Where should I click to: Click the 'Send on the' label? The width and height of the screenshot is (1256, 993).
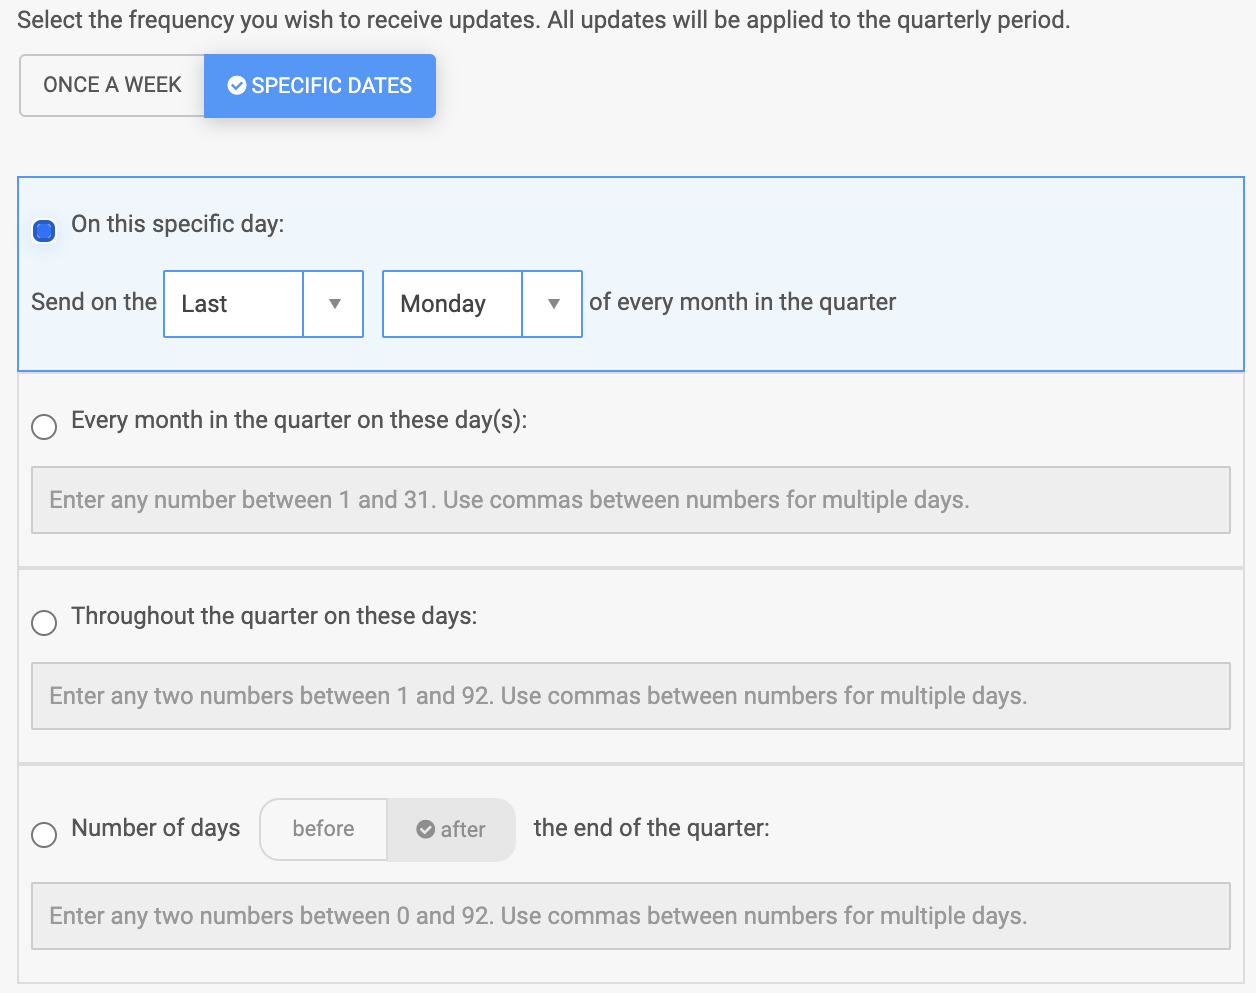click(x=94, y=302)
